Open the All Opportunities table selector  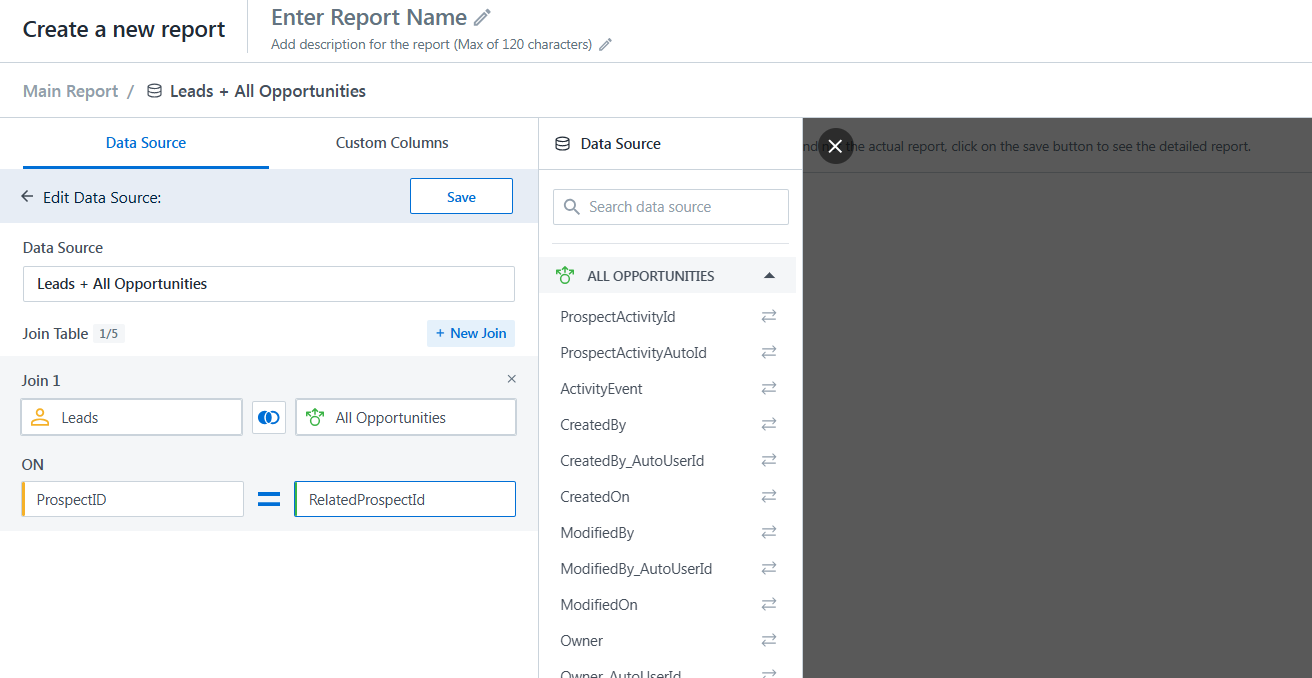pos(405,418)
